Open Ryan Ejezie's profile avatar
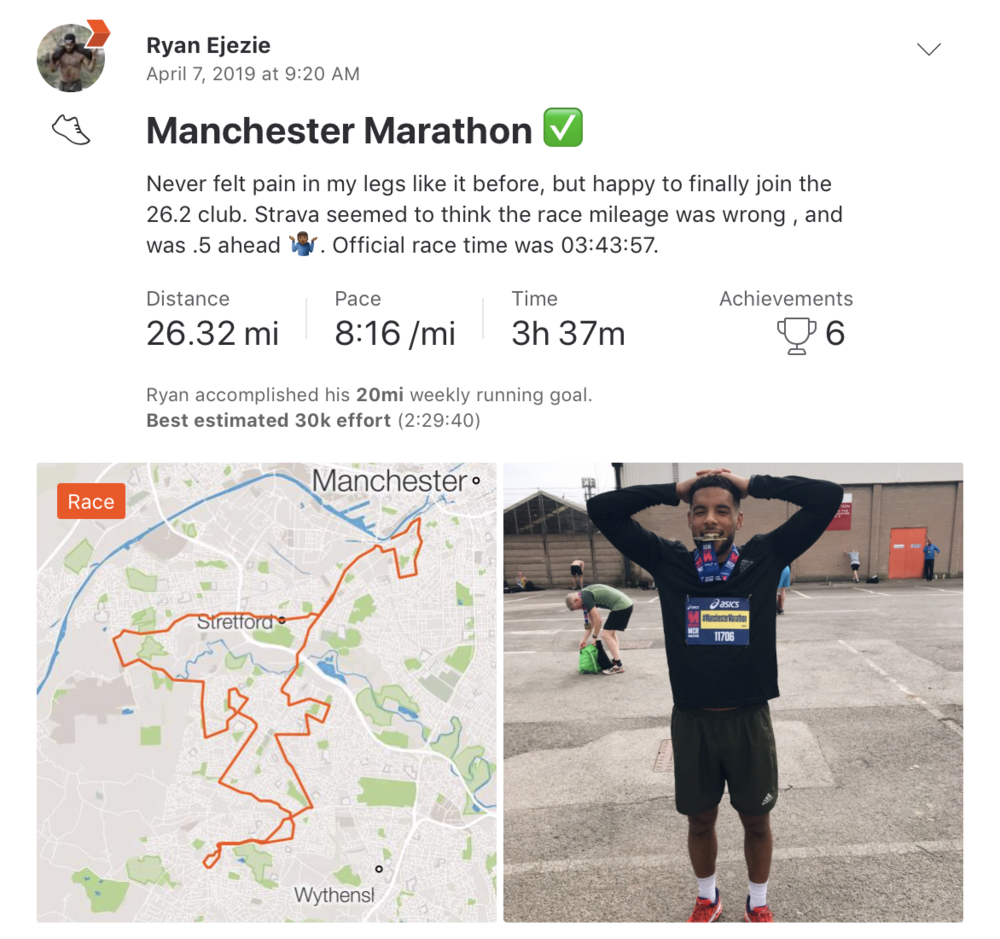The height and width of the screenshot is (939, 1000). click(x=70, y=58)
